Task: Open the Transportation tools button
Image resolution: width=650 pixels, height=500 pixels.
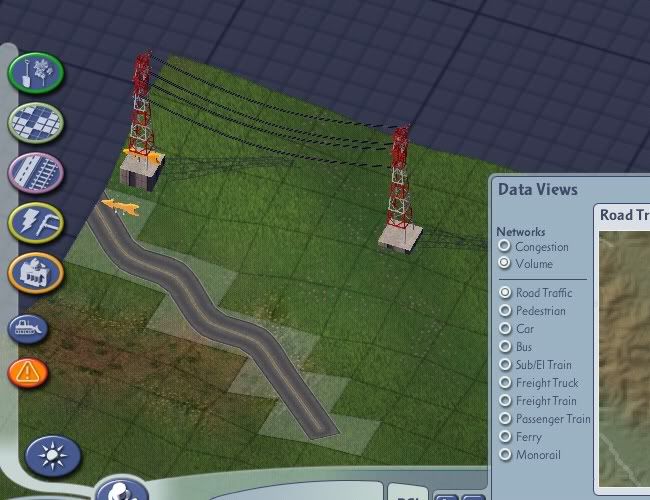Action: click(36, 173)
